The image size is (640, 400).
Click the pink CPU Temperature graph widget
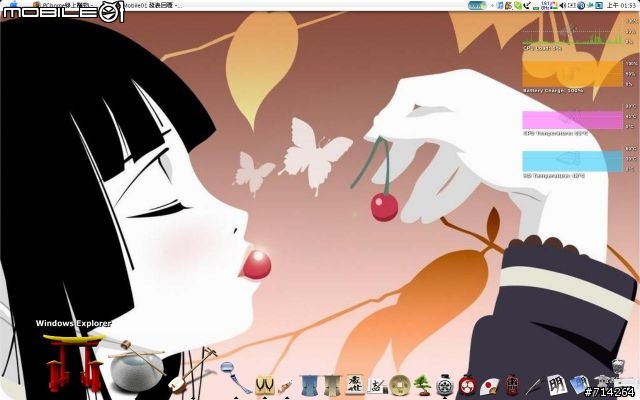573,120
